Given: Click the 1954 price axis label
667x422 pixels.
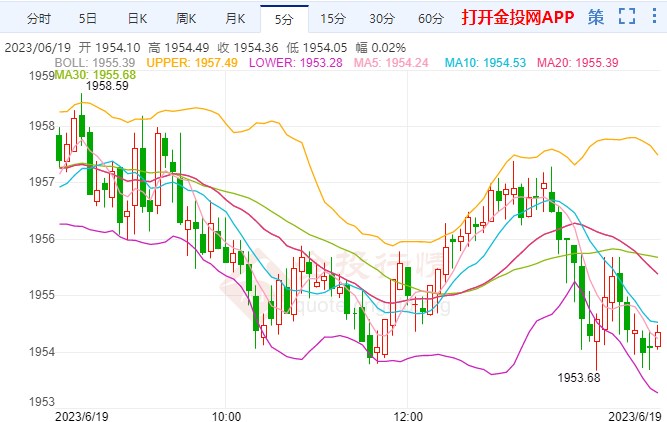Looking at the screenshot, I should pyautogui.click(x=42, y=352).
